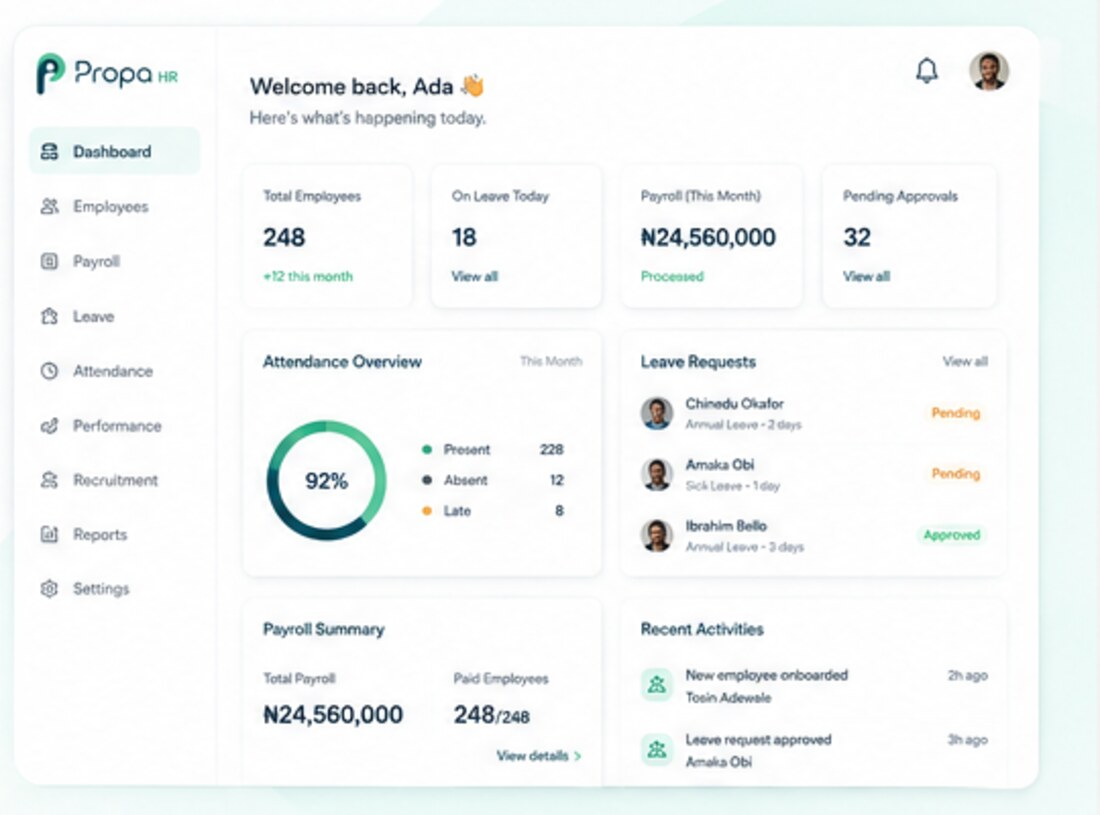Click Approved badge for Ibrahim Bello
The height and width of the screenshot is (815, 1100).
click(x=952, y=534)
